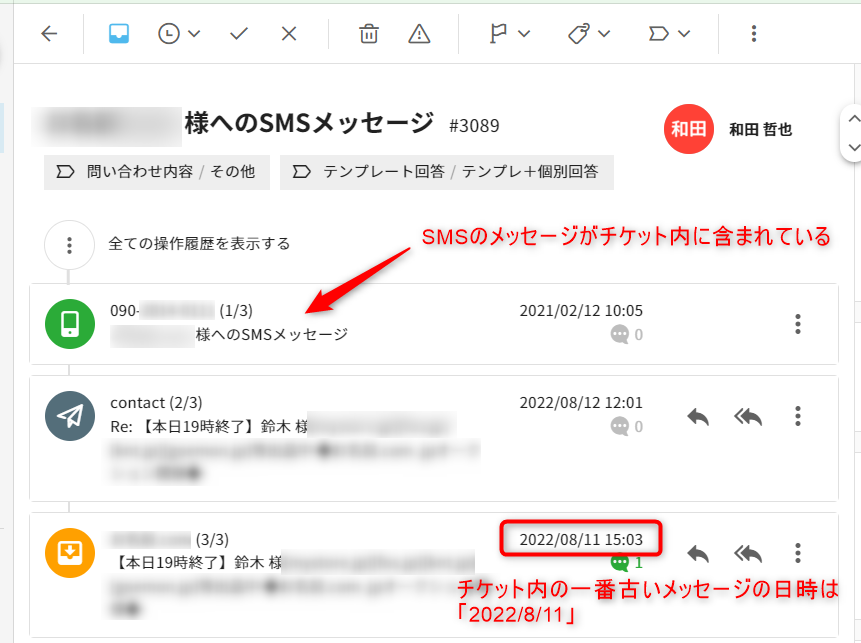Click the green SMS phone icon
The height and width of the screenshot is (643, 861).
[70, 324]
